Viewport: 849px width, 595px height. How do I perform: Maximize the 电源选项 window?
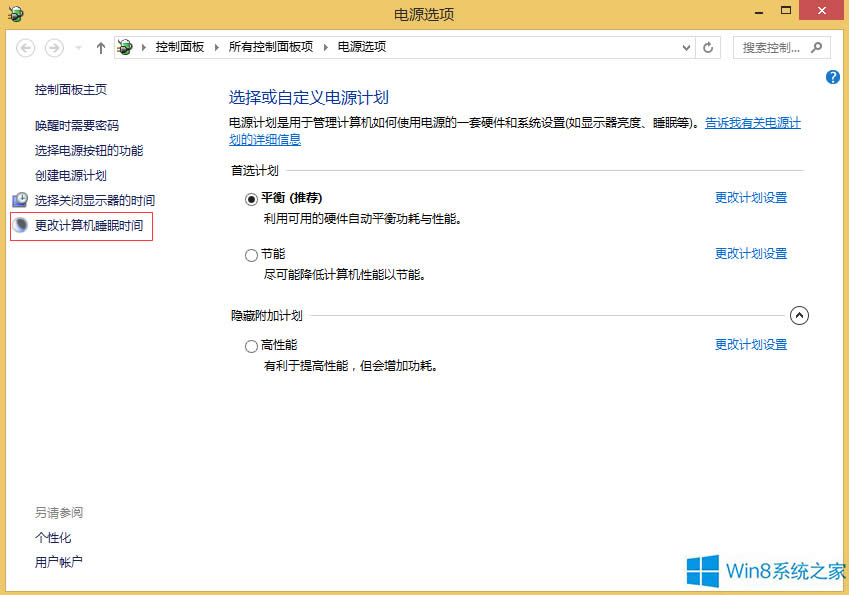pyautogui.click(x=786, y=10)
